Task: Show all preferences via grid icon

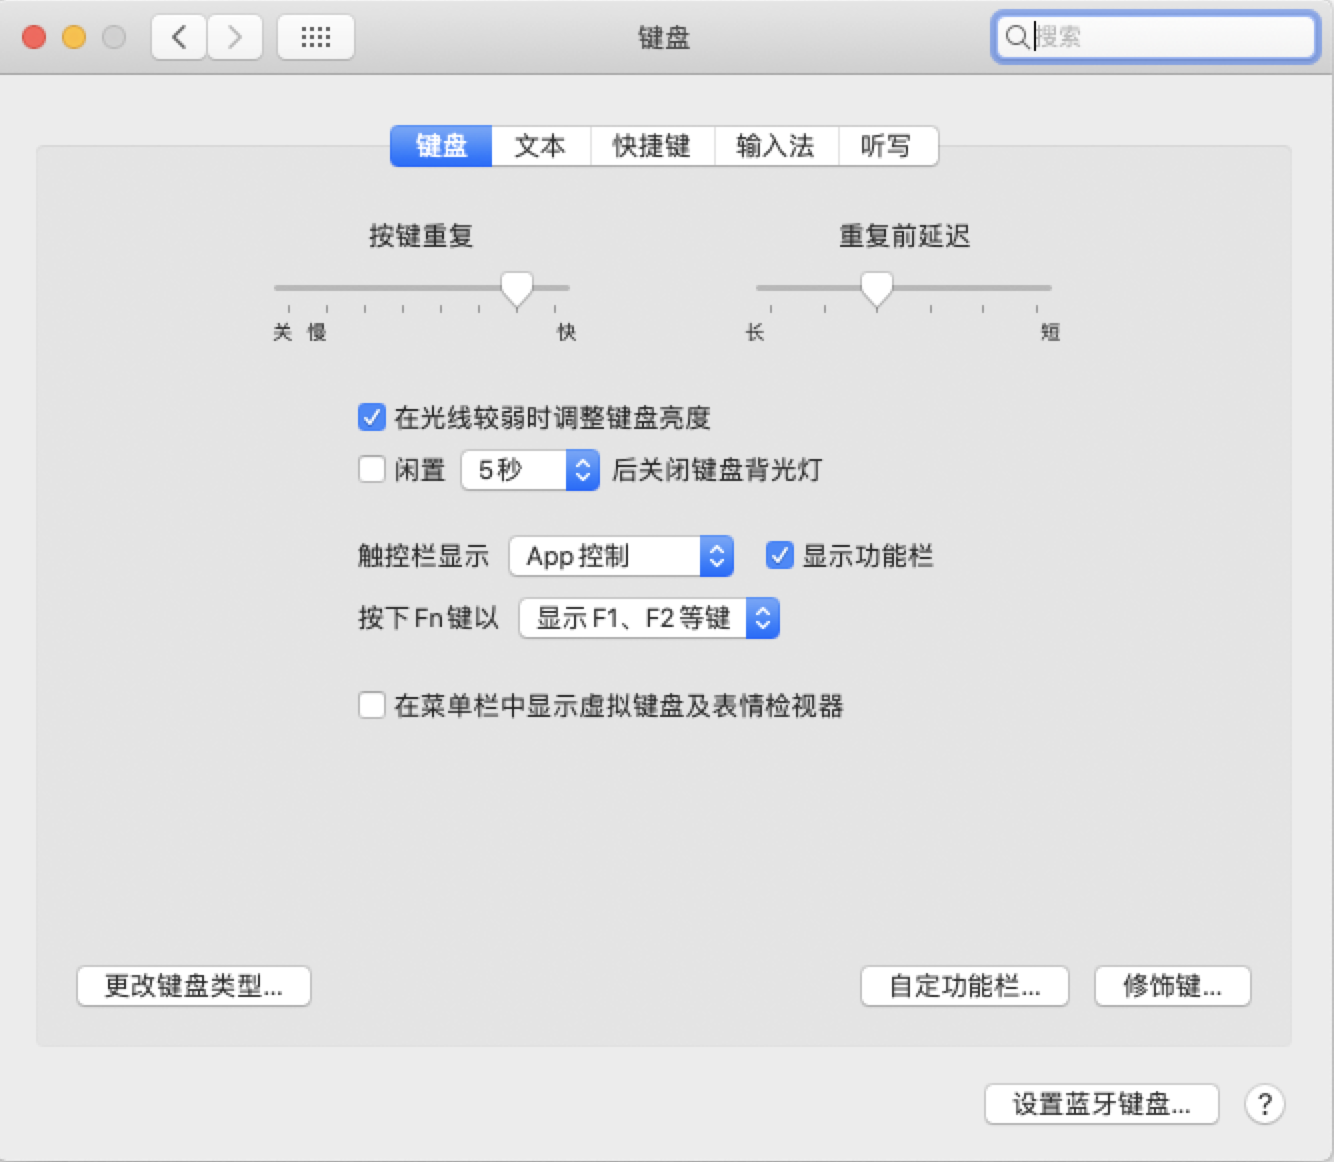Action: click(316, 37)
